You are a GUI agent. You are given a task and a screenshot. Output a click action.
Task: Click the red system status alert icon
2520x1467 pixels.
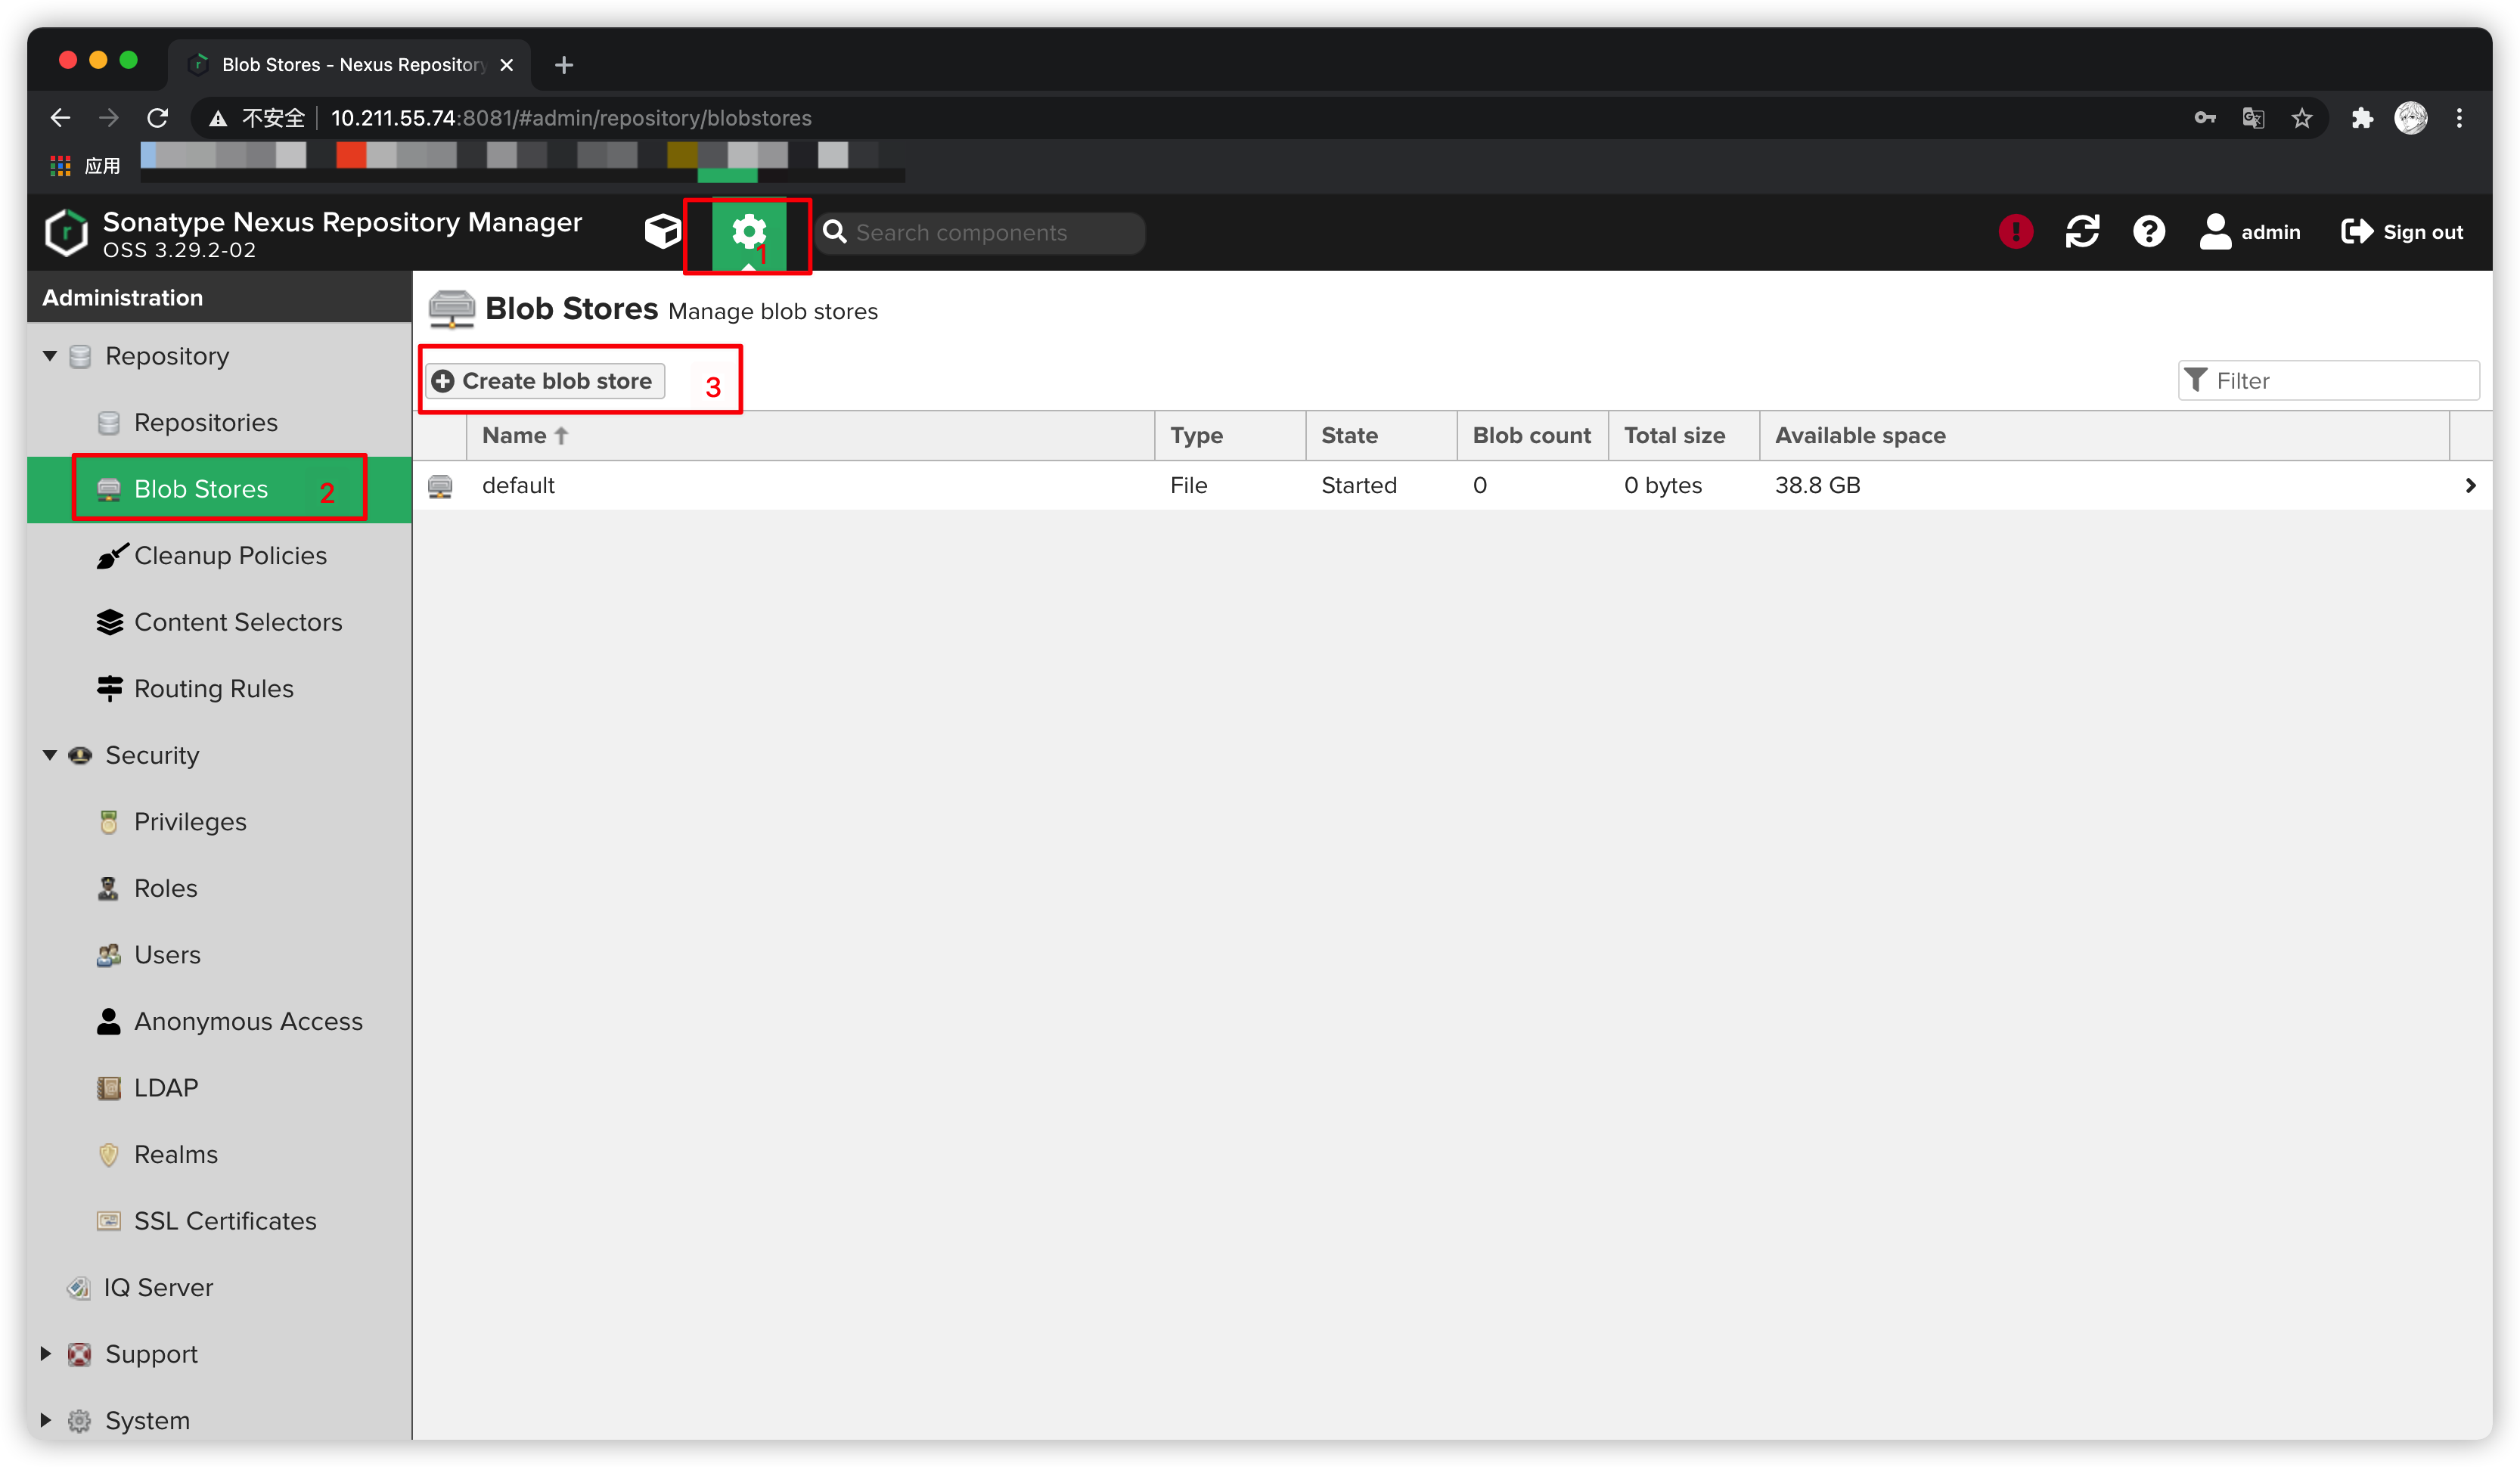2015,232
